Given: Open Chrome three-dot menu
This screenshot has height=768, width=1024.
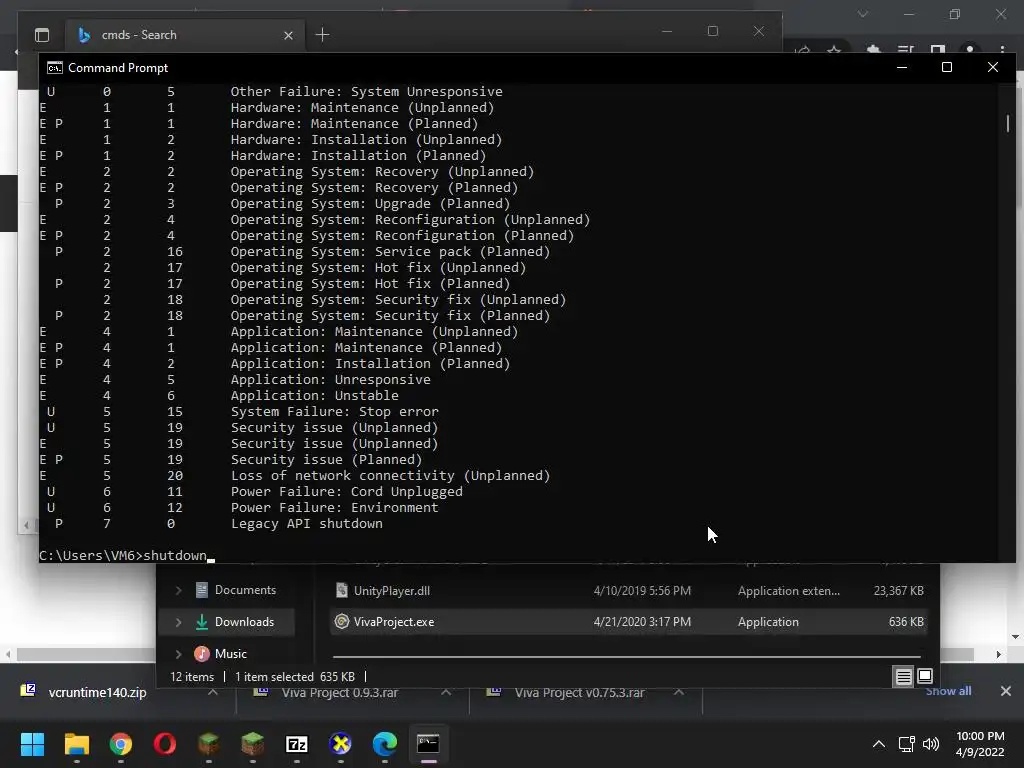Looking at the screenshot, I should 1002,50.
